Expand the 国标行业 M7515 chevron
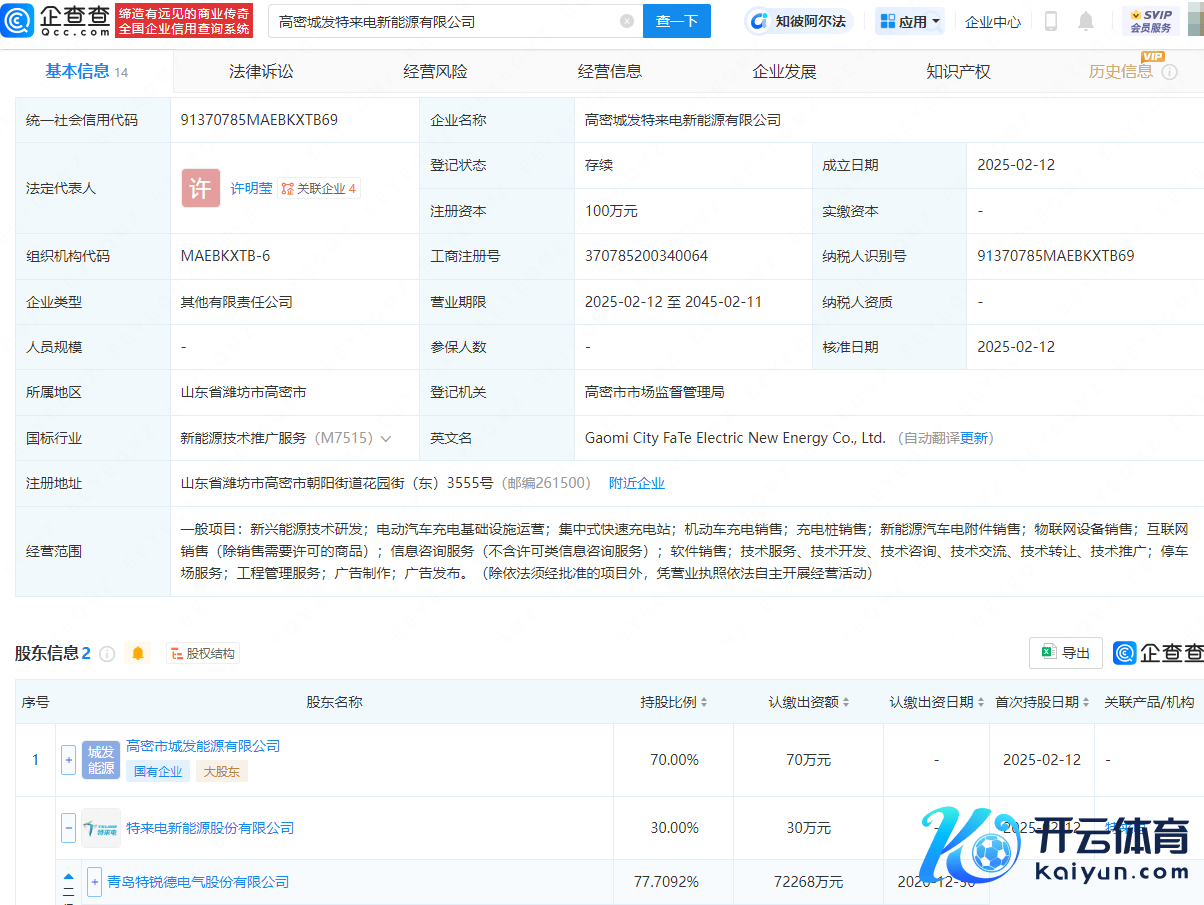This screenshot has height=905, width=1204. 386,438
